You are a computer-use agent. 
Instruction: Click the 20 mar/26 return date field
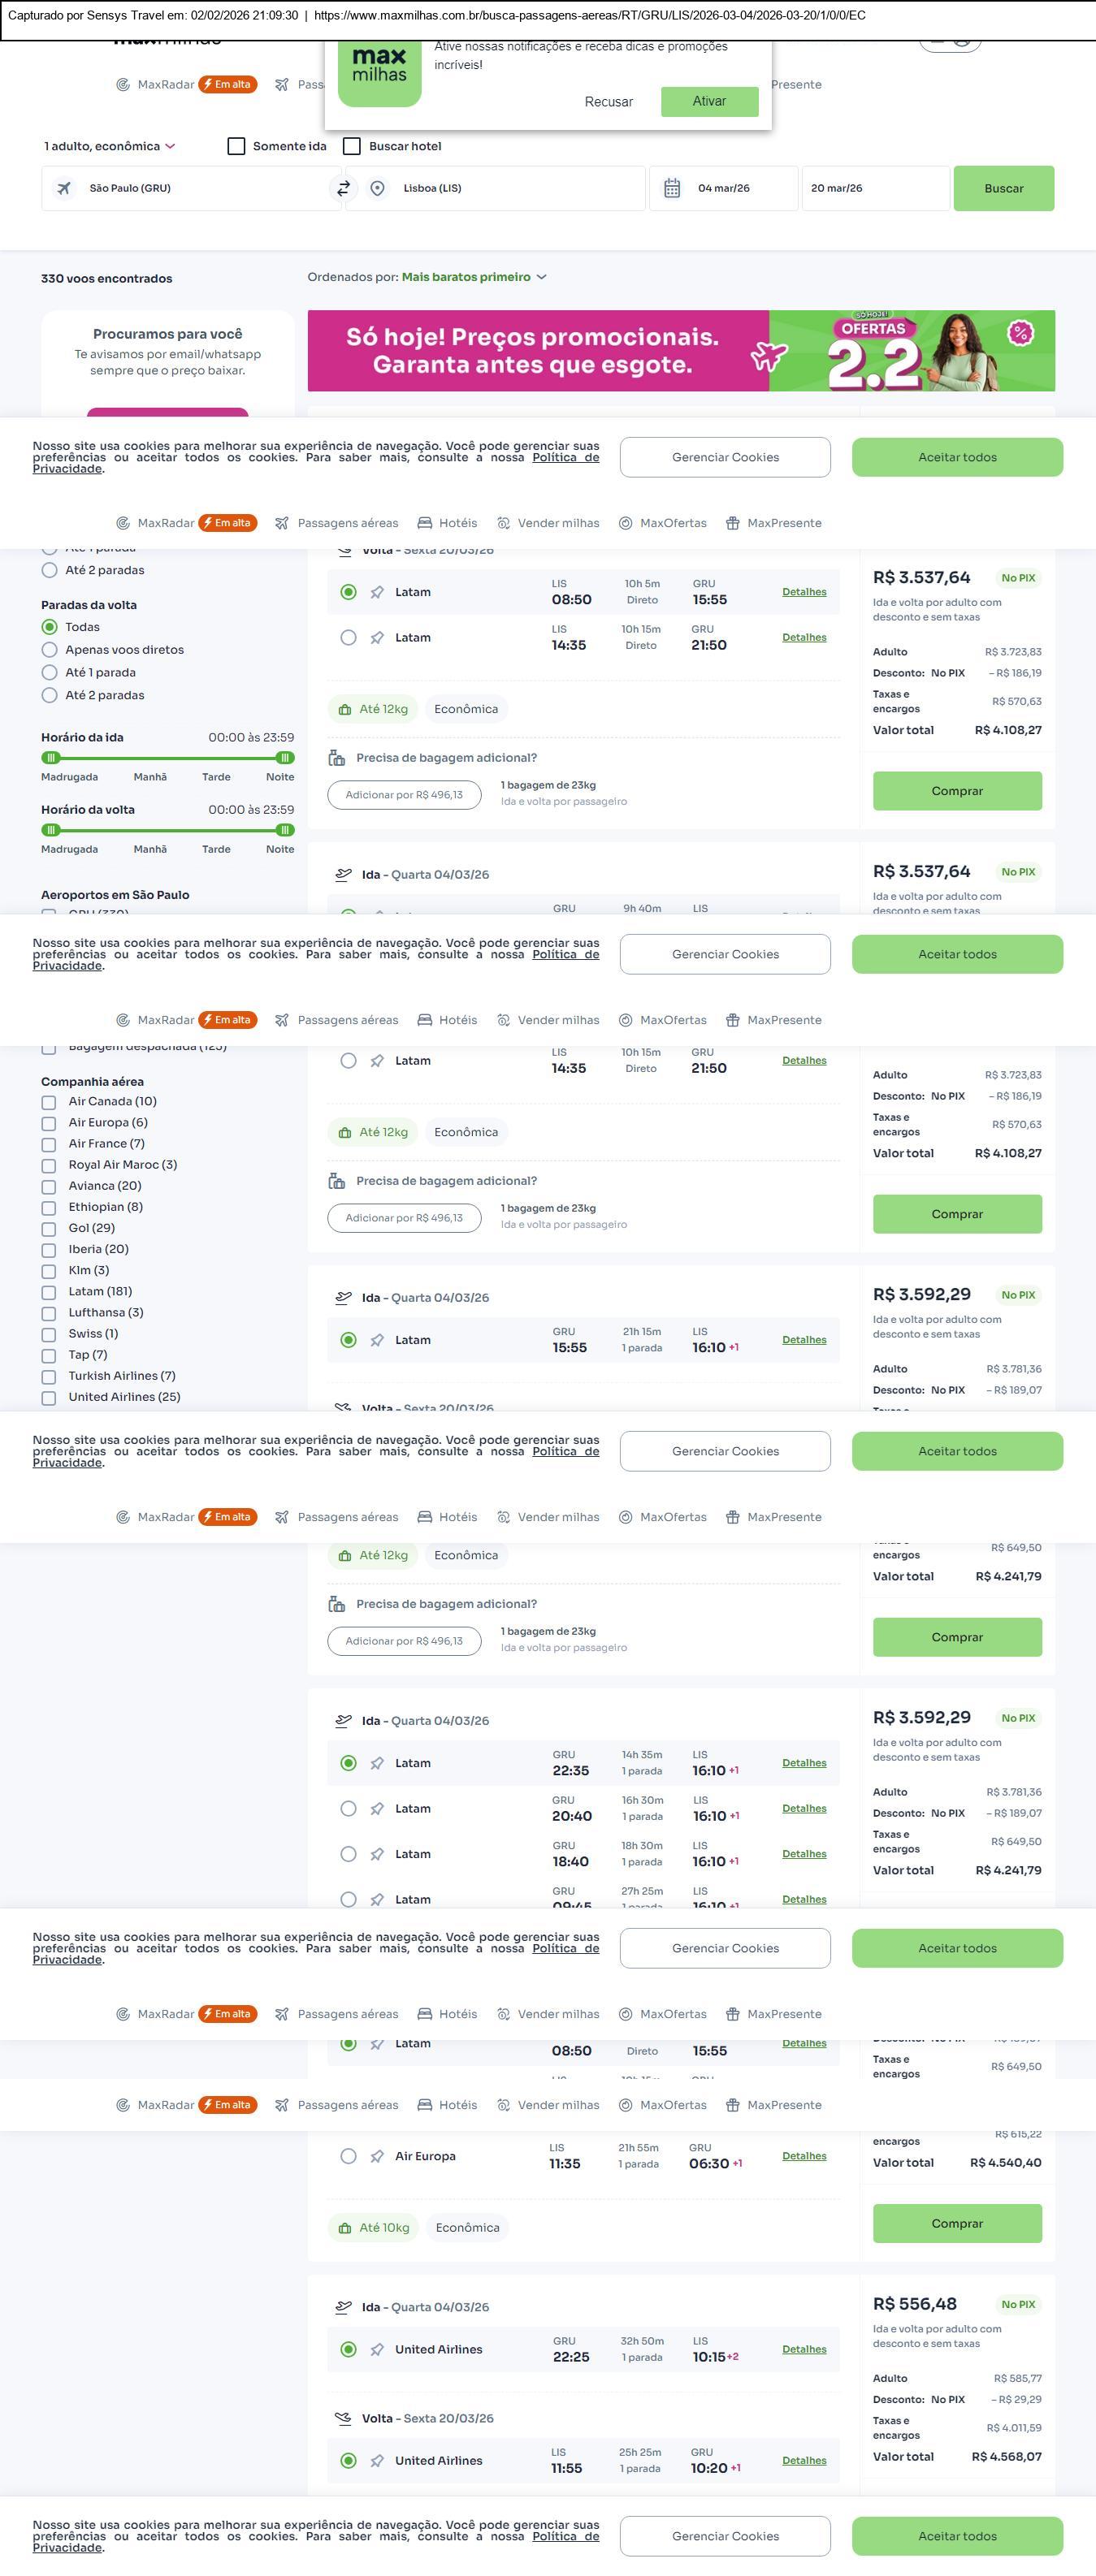[x=874, y=188]
